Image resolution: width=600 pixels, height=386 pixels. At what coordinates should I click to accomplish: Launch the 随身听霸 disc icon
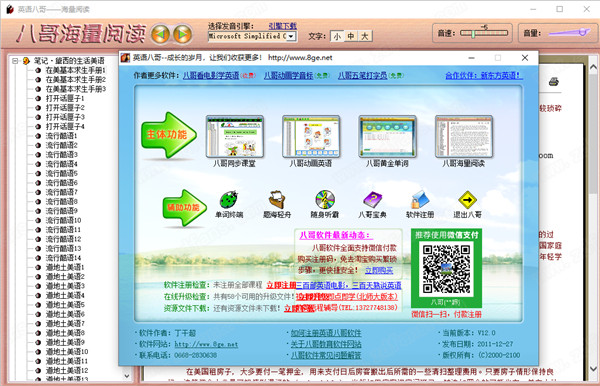[x=325, y=200]
